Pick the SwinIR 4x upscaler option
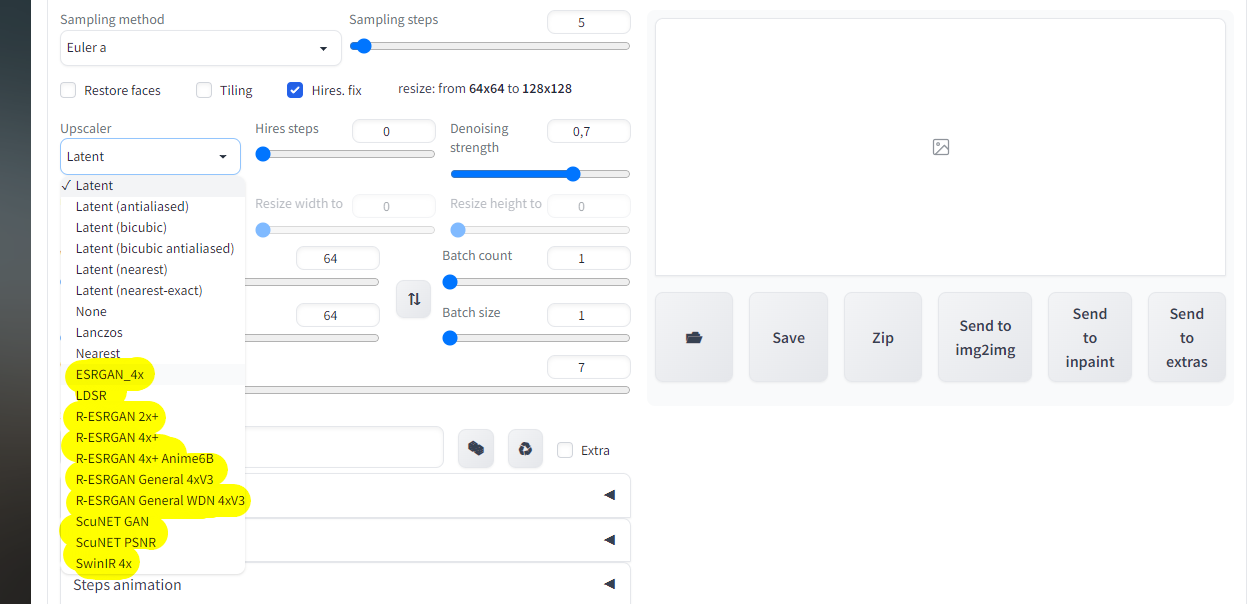Screen dimensions: 1247x604 coord(104,563)
